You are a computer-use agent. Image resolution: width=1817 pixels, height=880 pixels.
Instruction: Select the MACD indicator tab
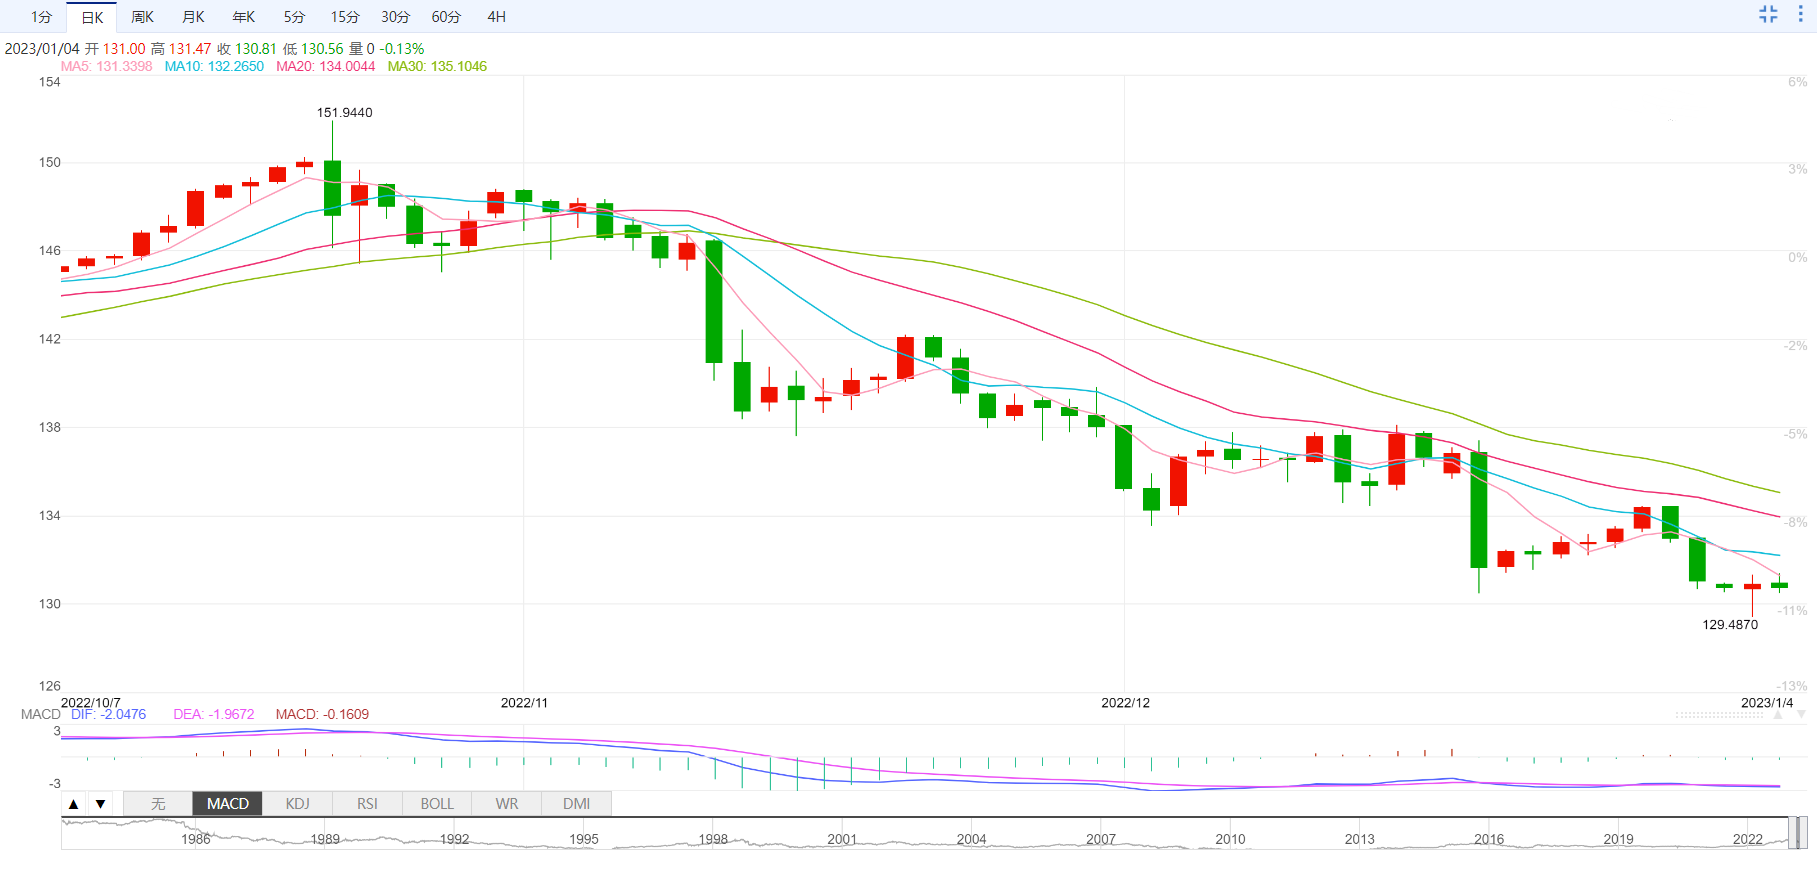coord(228,804)
